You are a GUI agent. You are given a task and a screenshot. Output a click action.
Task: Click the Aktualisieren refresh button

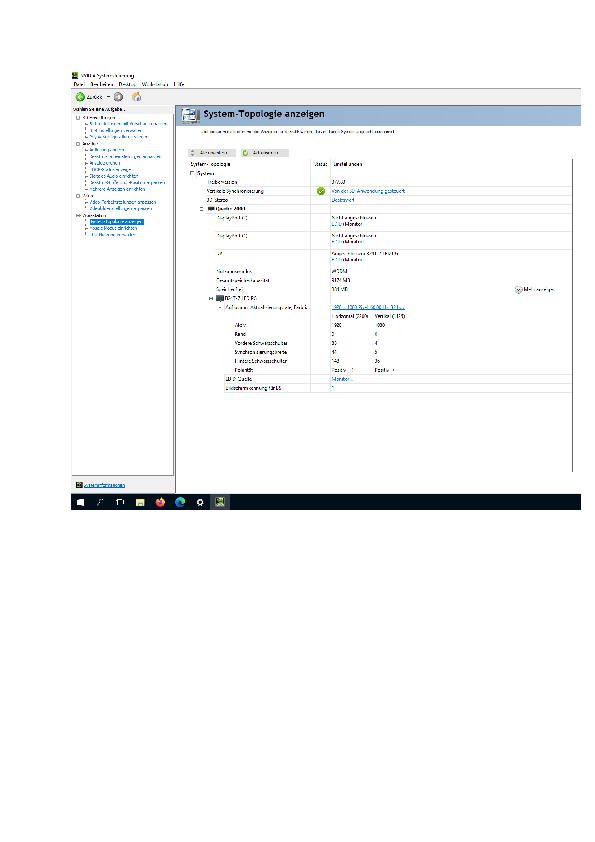pyautogui.click(x=265, y=153)
